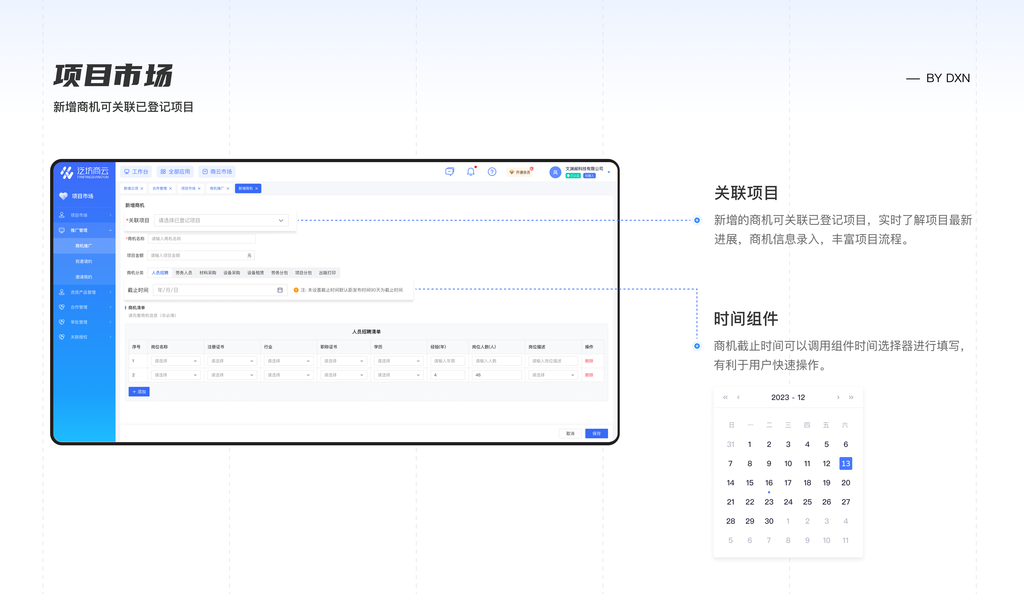
Task: Open the help question-mark icon
Action: point(492,172)
